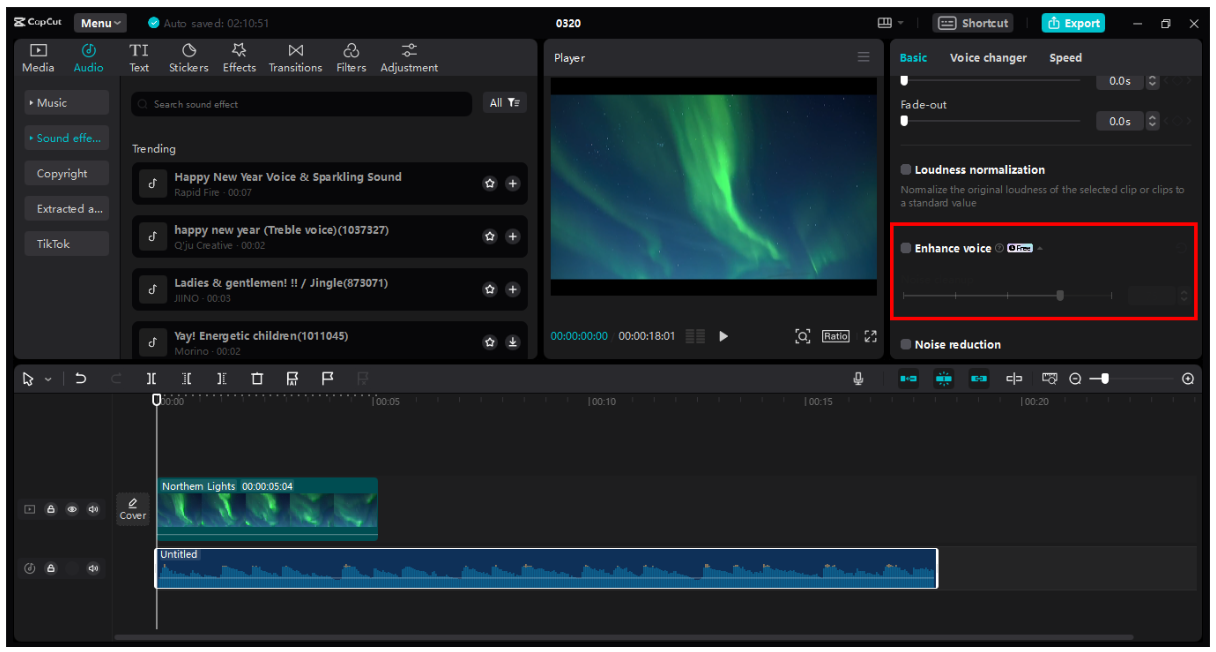Image resolution: width=1216 pixels, height=652 pixels.
Task: Download the Yay! Energetic children sound
Action: tap(512, 342)
